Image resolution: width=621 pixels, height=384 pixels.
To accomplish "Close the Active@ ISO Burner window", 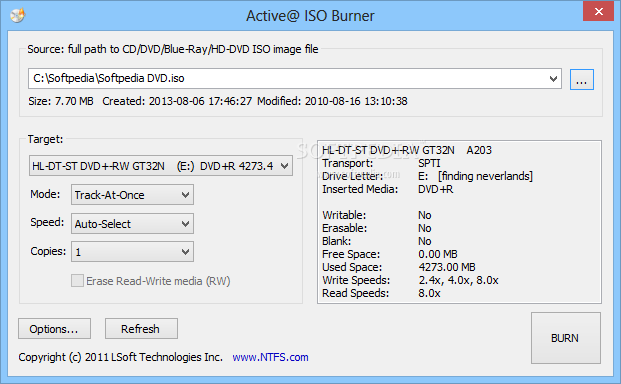I will click(598, 11).
